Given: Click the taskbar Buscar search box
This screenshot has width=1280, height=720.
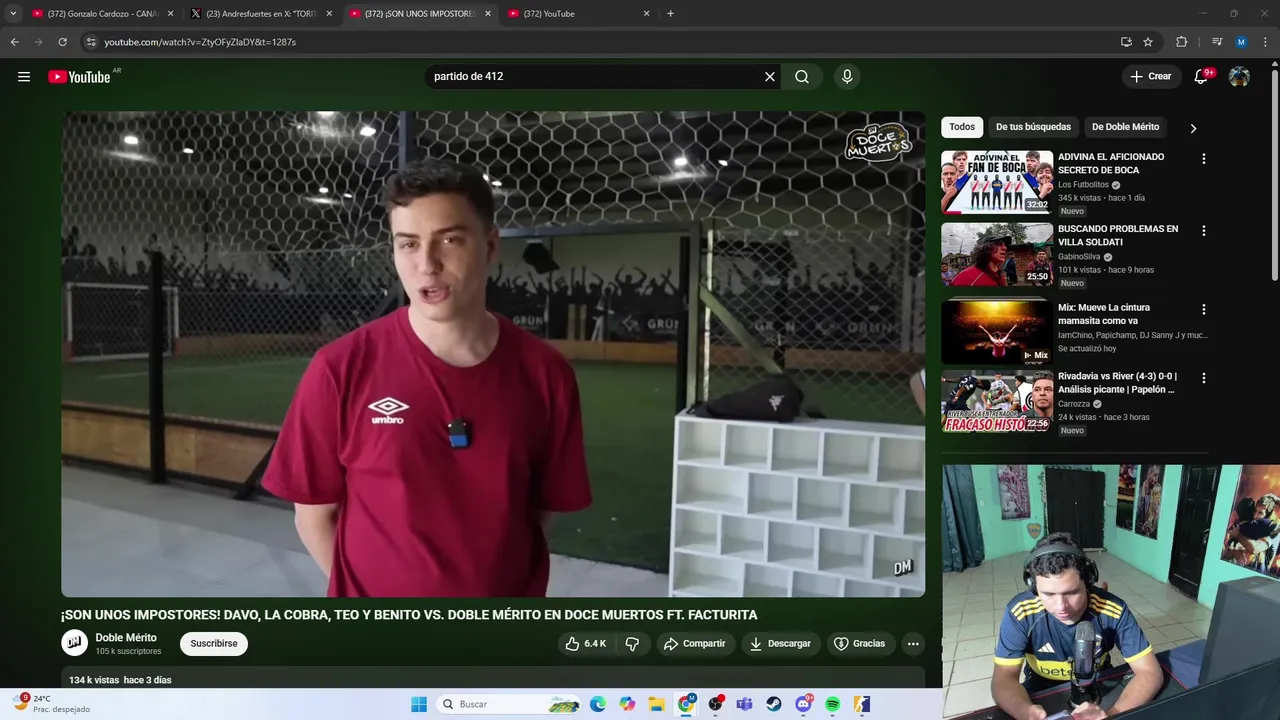Looking at the screenshot, I should coord(510,704).
